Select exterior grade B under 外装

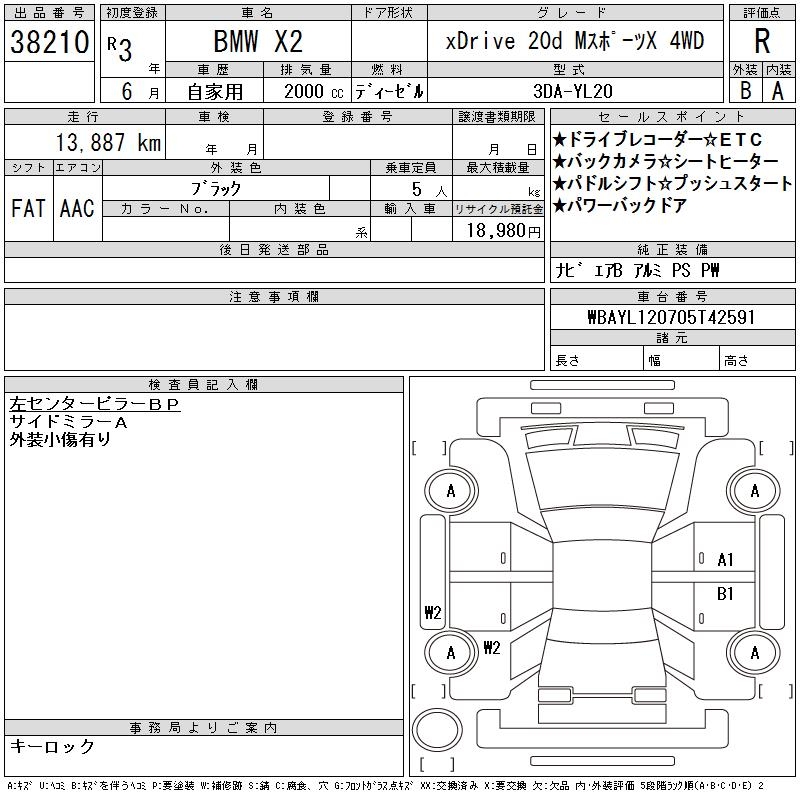point(745,90)
